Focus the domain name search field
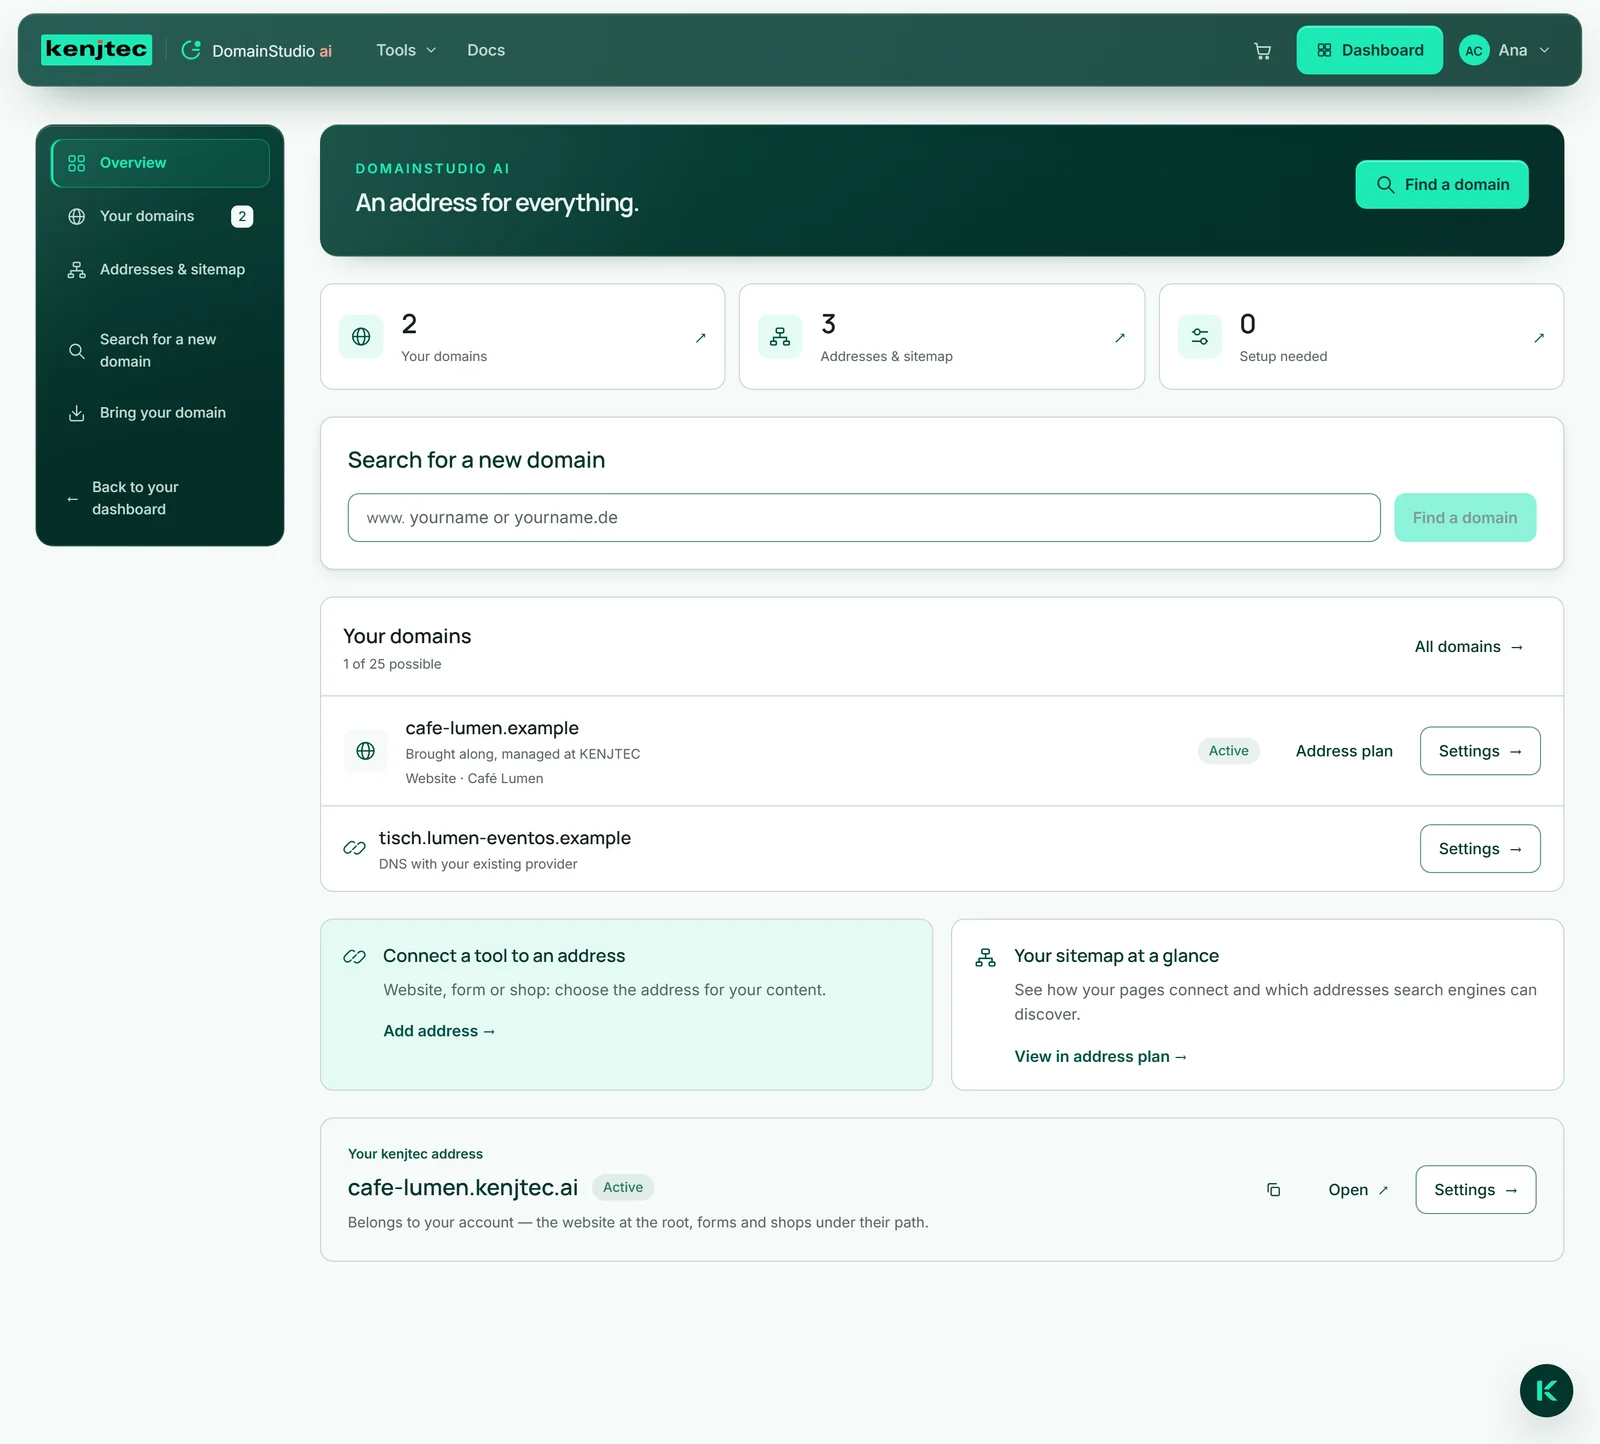This screenshot has height=1444, width=1600. (x=864, y=518)
